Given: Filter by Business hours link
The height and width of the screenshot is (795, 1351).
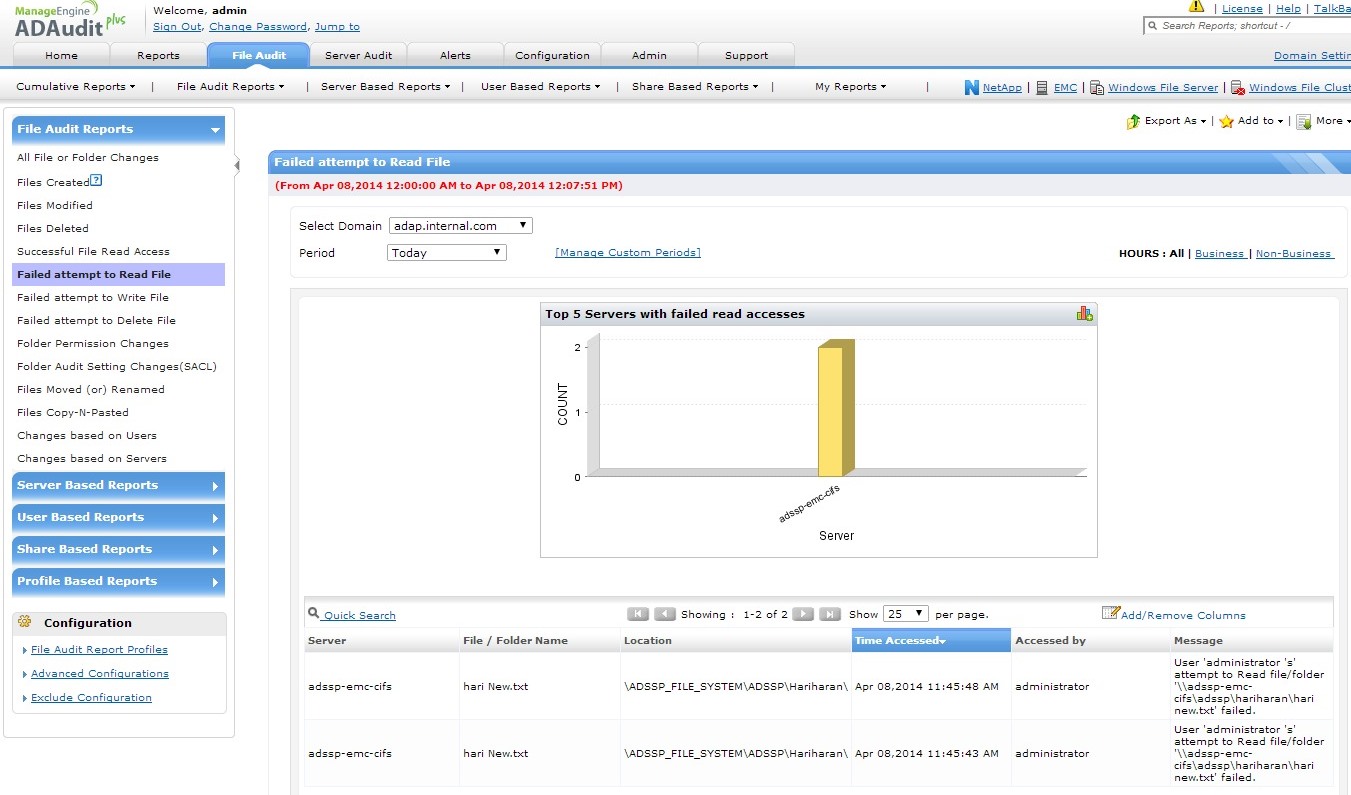Looking at the screenshot, I should (1220, 254).
